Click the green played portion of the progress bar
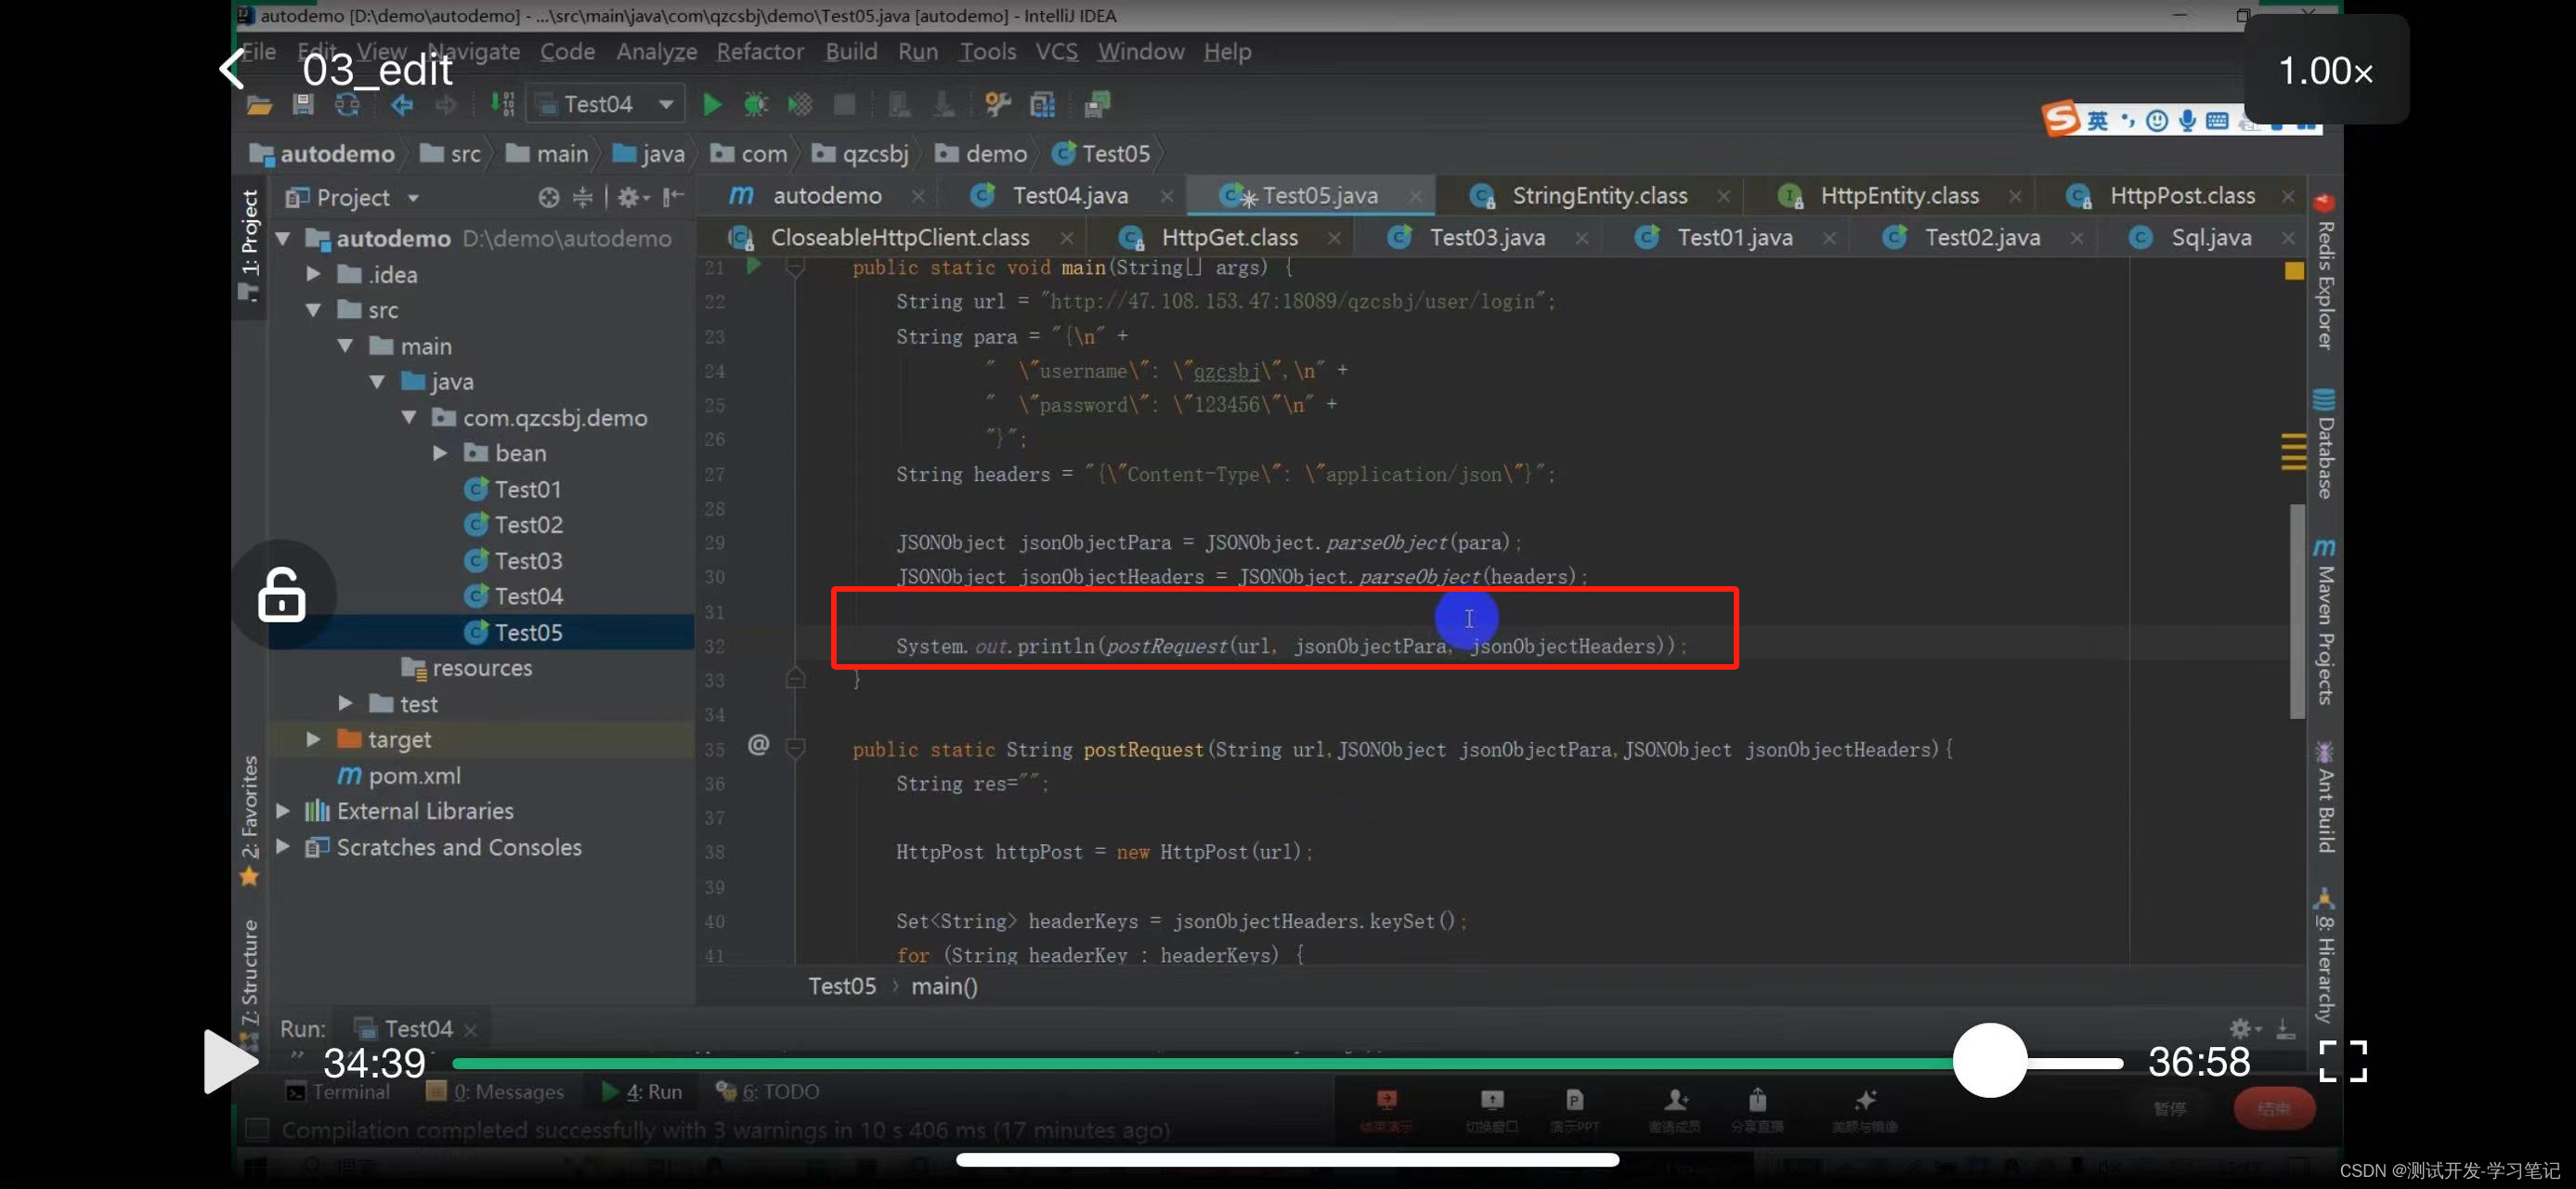 coord(1202,1063)
